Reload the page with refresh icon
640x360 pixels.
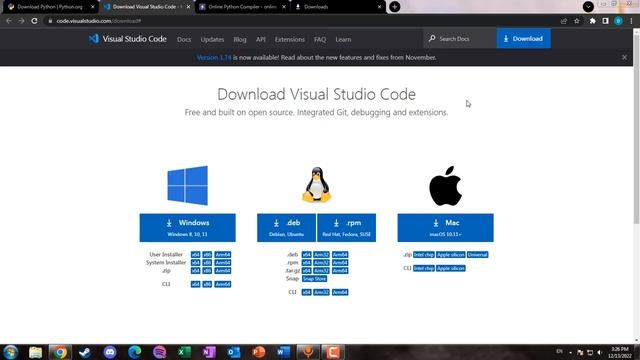tap(34, 21)
